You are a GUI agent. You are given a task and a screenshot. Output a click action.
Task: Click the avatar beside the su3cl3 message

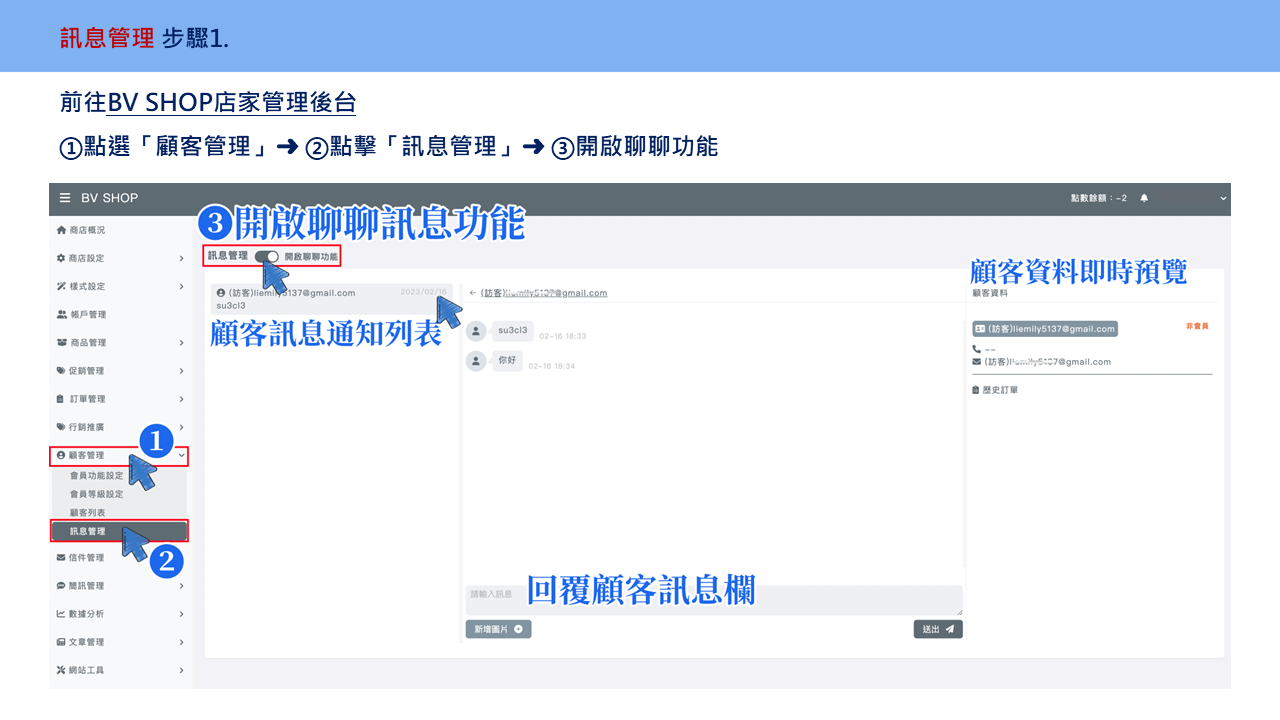tap(476, 331)
